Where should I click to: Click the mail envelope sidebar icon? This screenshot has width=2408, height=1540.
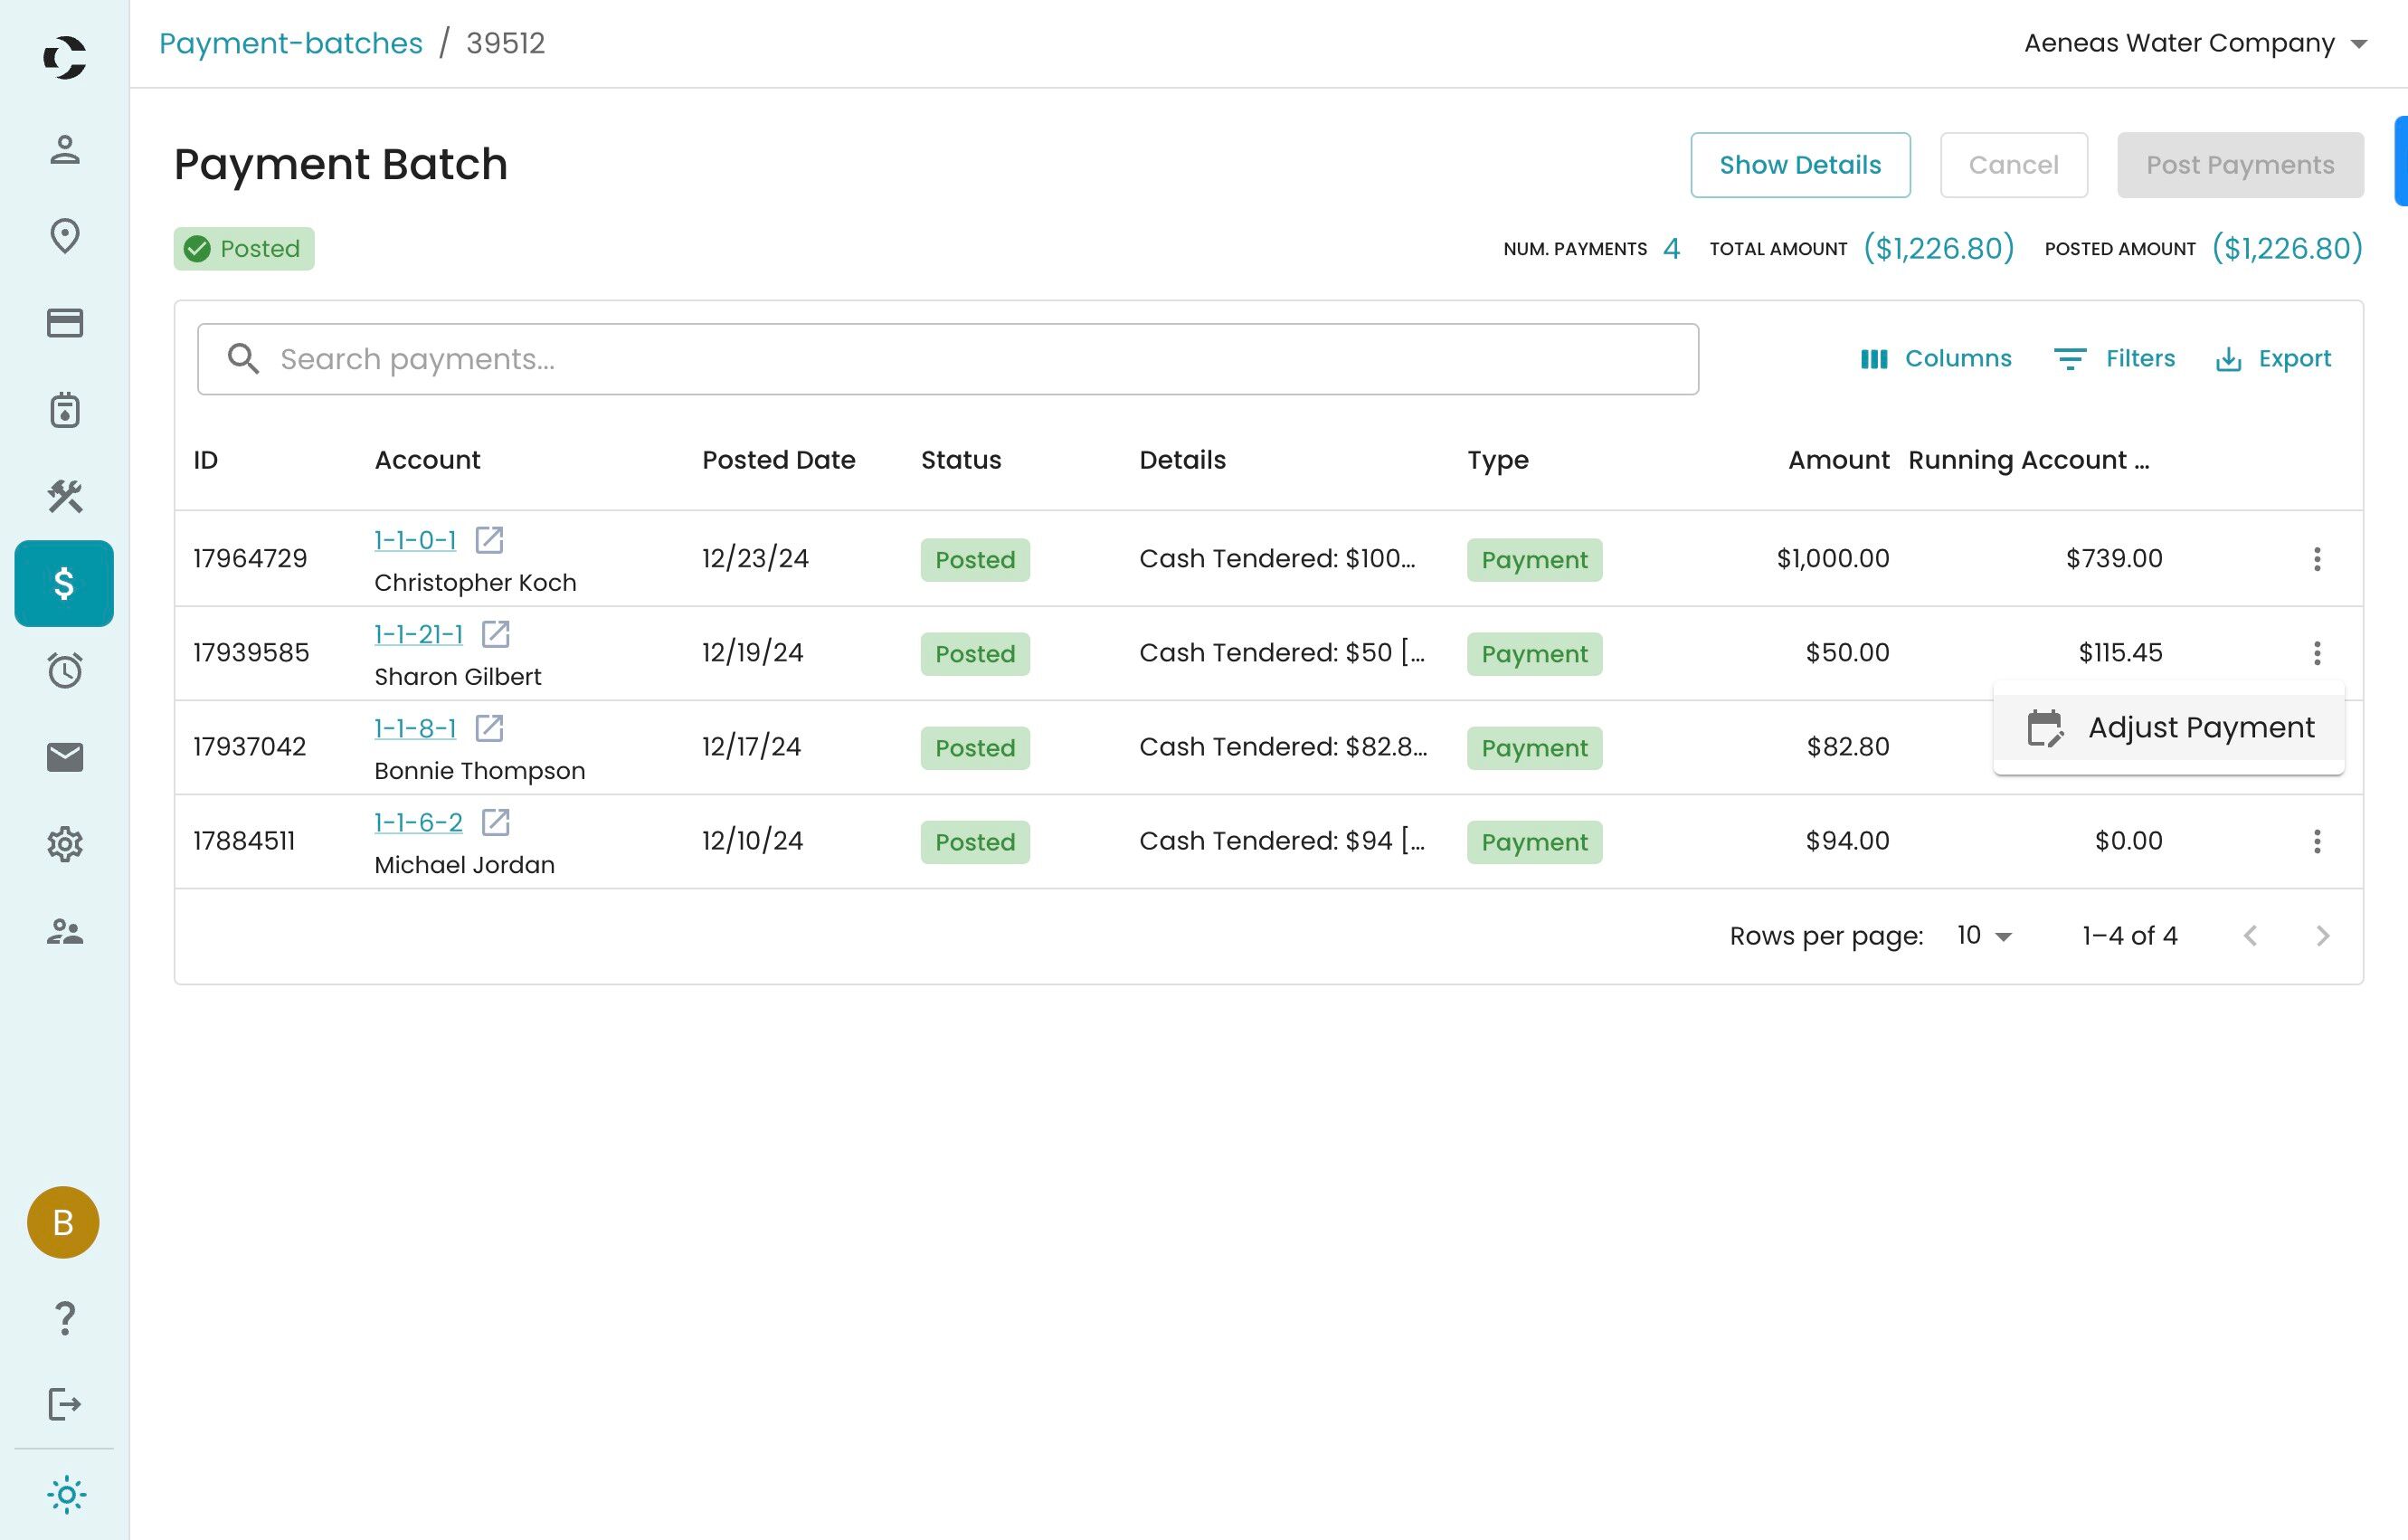65,757
